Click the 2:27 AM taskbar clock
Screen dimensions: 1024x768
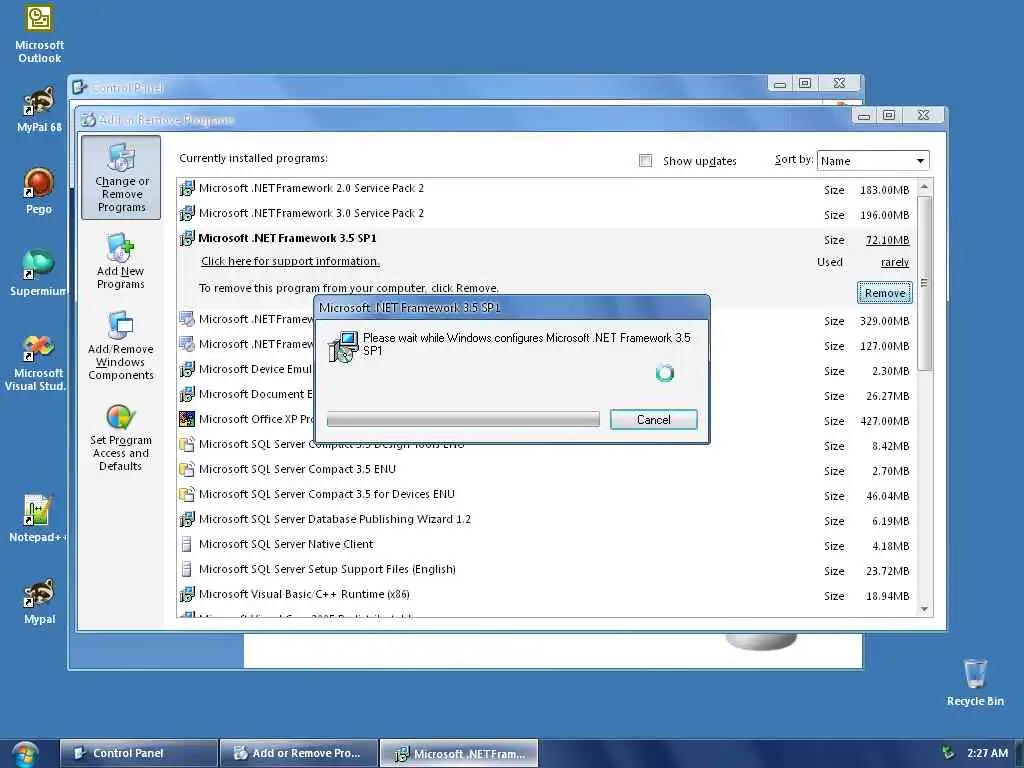[x=987, y=753]
